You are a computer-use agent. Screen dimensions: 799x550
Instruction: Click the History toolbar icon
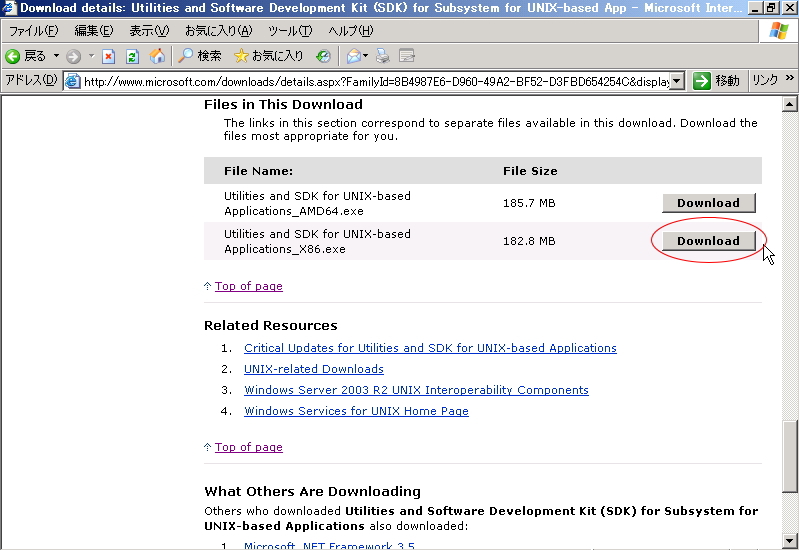click(x=323, y=56)
